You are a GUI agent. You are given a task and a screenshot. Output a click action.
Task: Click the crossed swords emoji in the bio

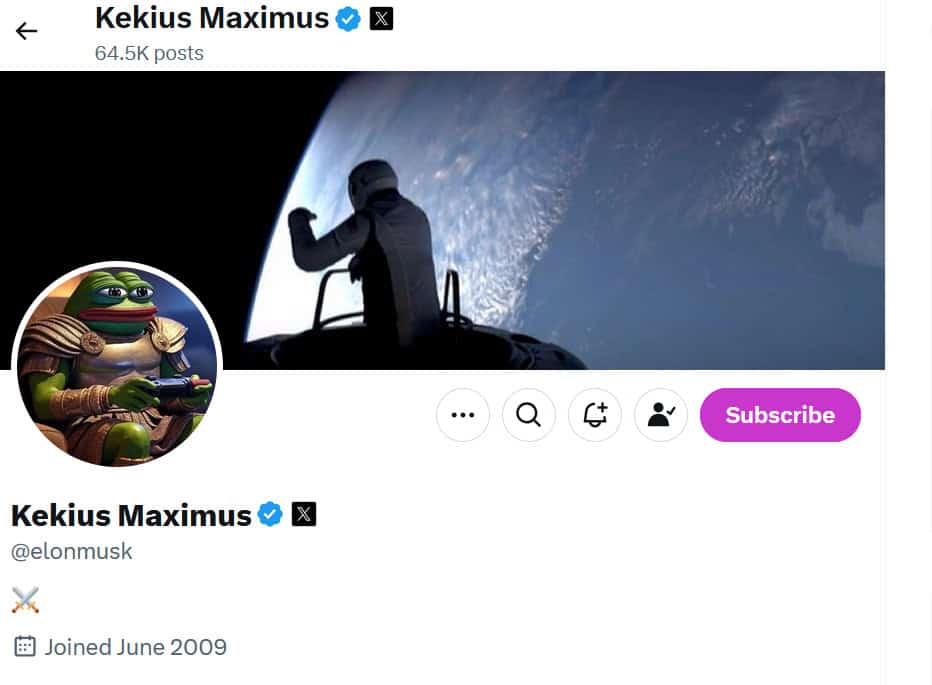click(25, 600)
